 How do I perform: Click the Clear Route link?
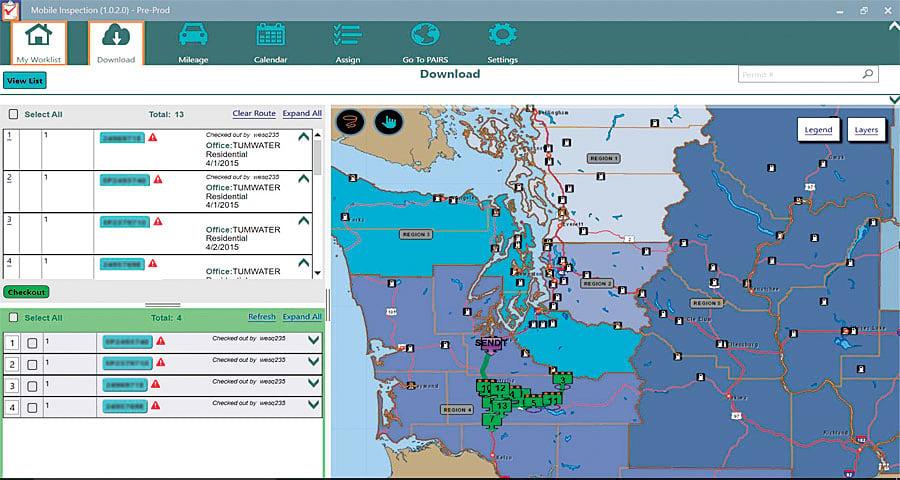(254, 114)
